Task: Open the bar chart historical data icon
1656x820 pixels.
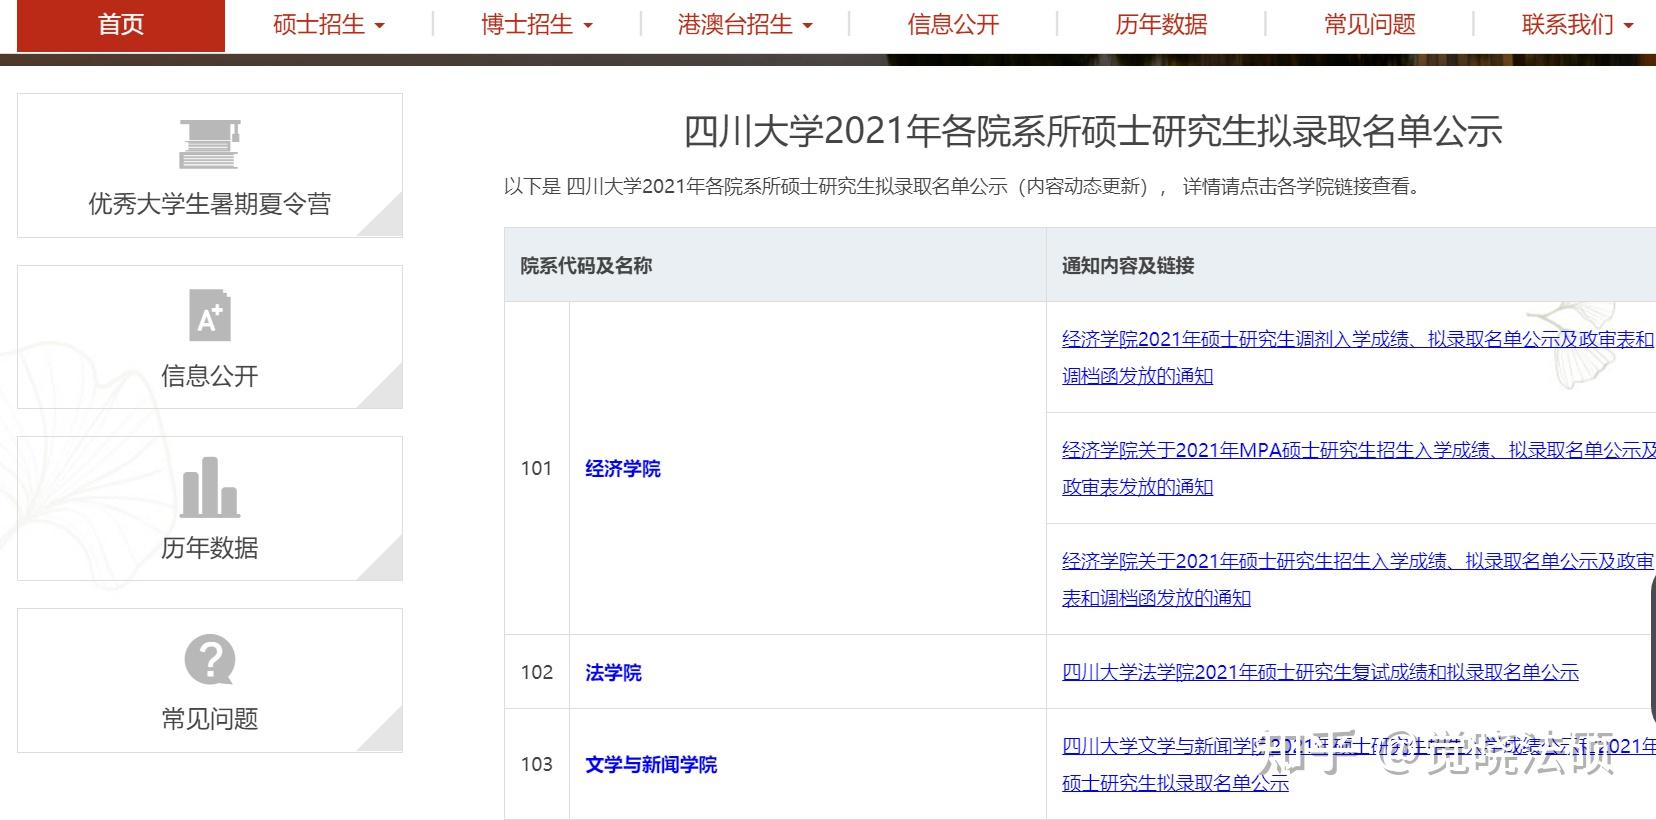Action: [210, 487]
